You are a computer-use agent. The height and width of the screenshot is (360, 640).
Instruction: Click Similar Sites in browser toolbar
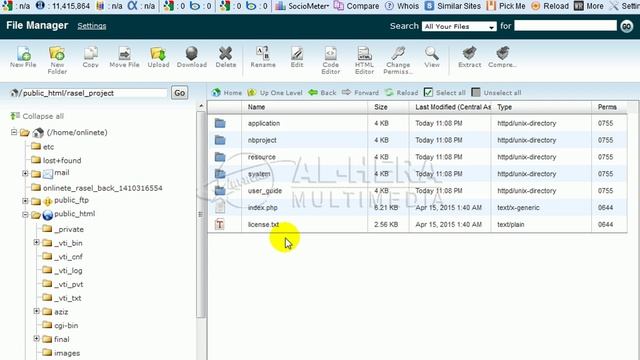[x=452, y=6]
